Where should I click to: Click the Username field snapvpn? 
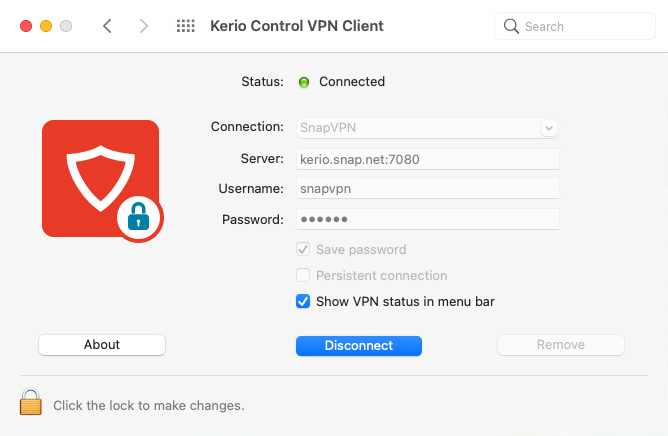click(x=428, y=188)
